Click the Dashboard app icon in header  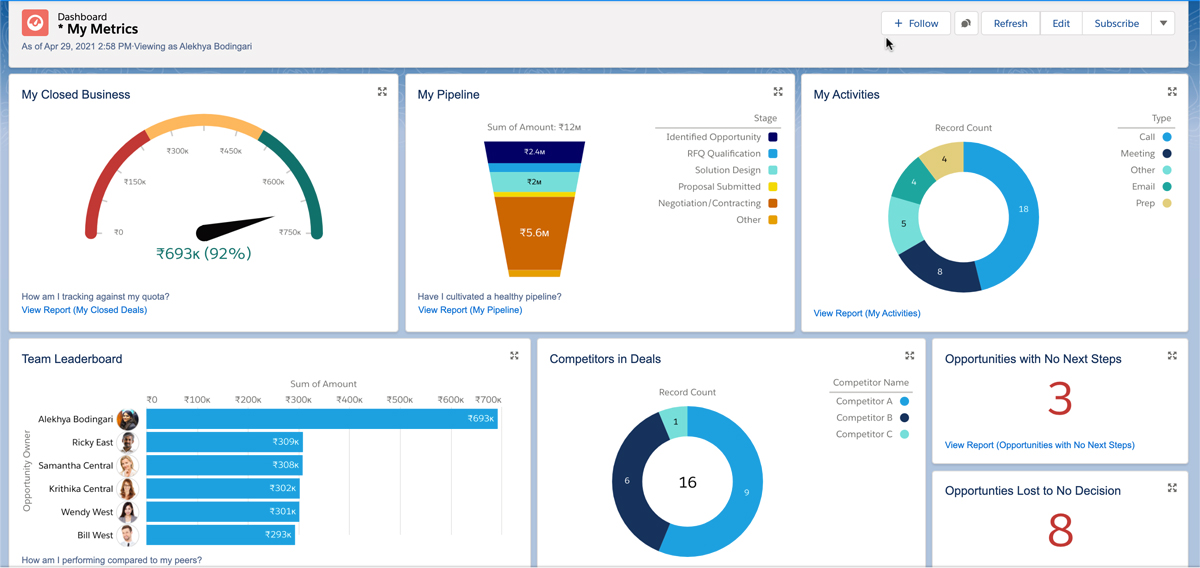(x=35, y=23)
